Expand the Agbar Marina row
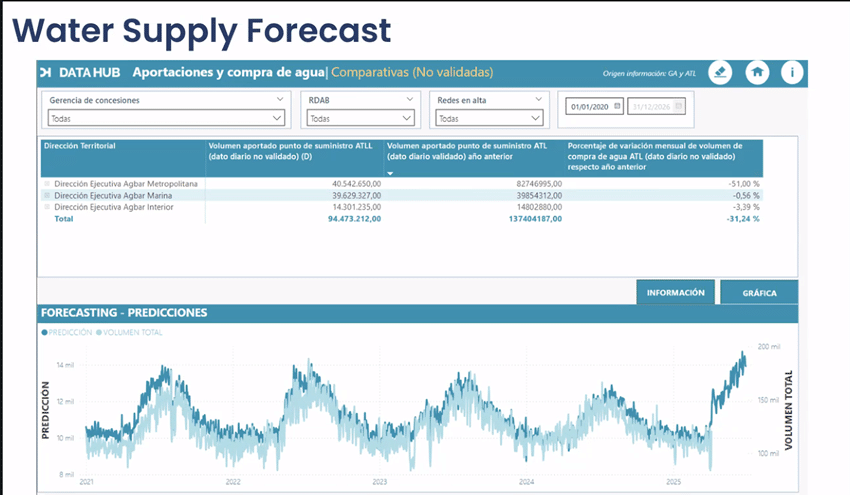Viewport: 850px width, 495px height. 46,196
